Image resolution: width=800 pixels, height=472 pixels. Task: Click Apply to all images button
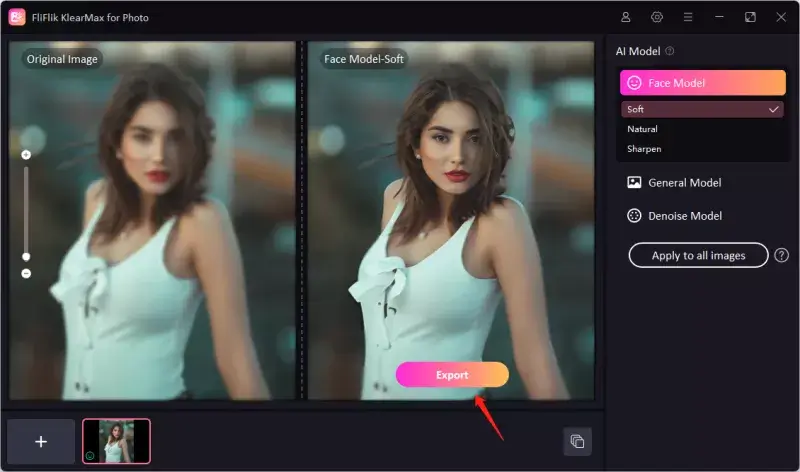(x=698, y=255)
